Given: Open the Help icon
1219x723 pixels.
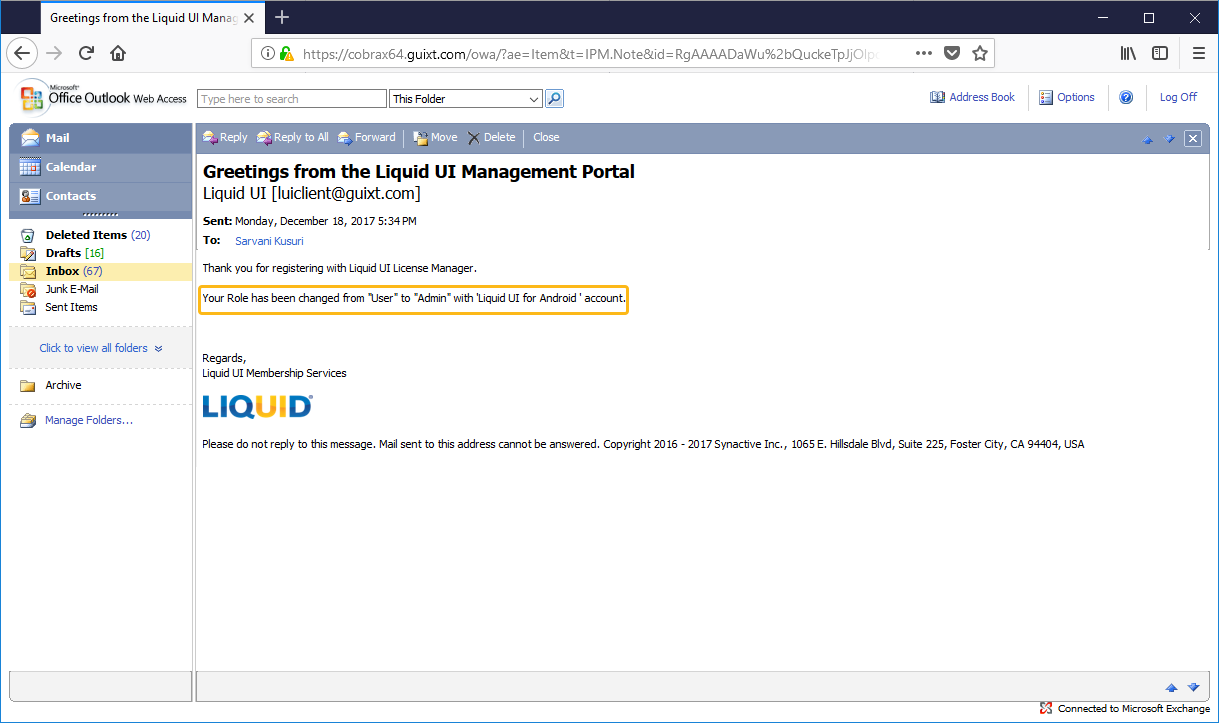Looking at the screenshot, I should tap(1126, 98).
